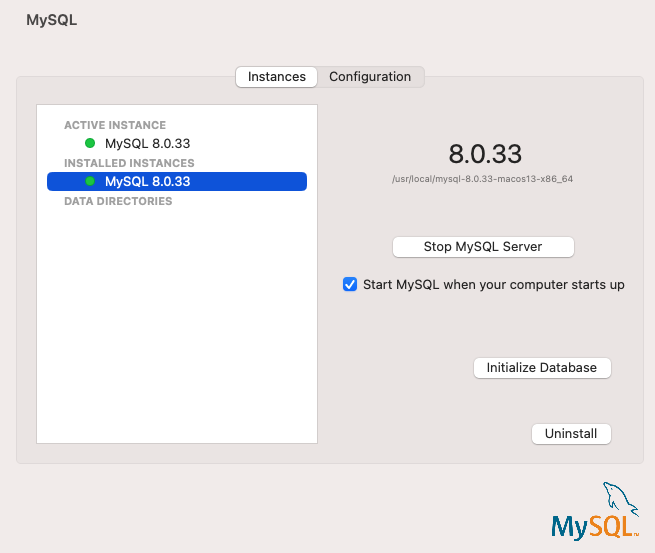The height and width of the screenshot is (553, 655).
Task: Click the MySQL pane title
Action: (52, 20)
